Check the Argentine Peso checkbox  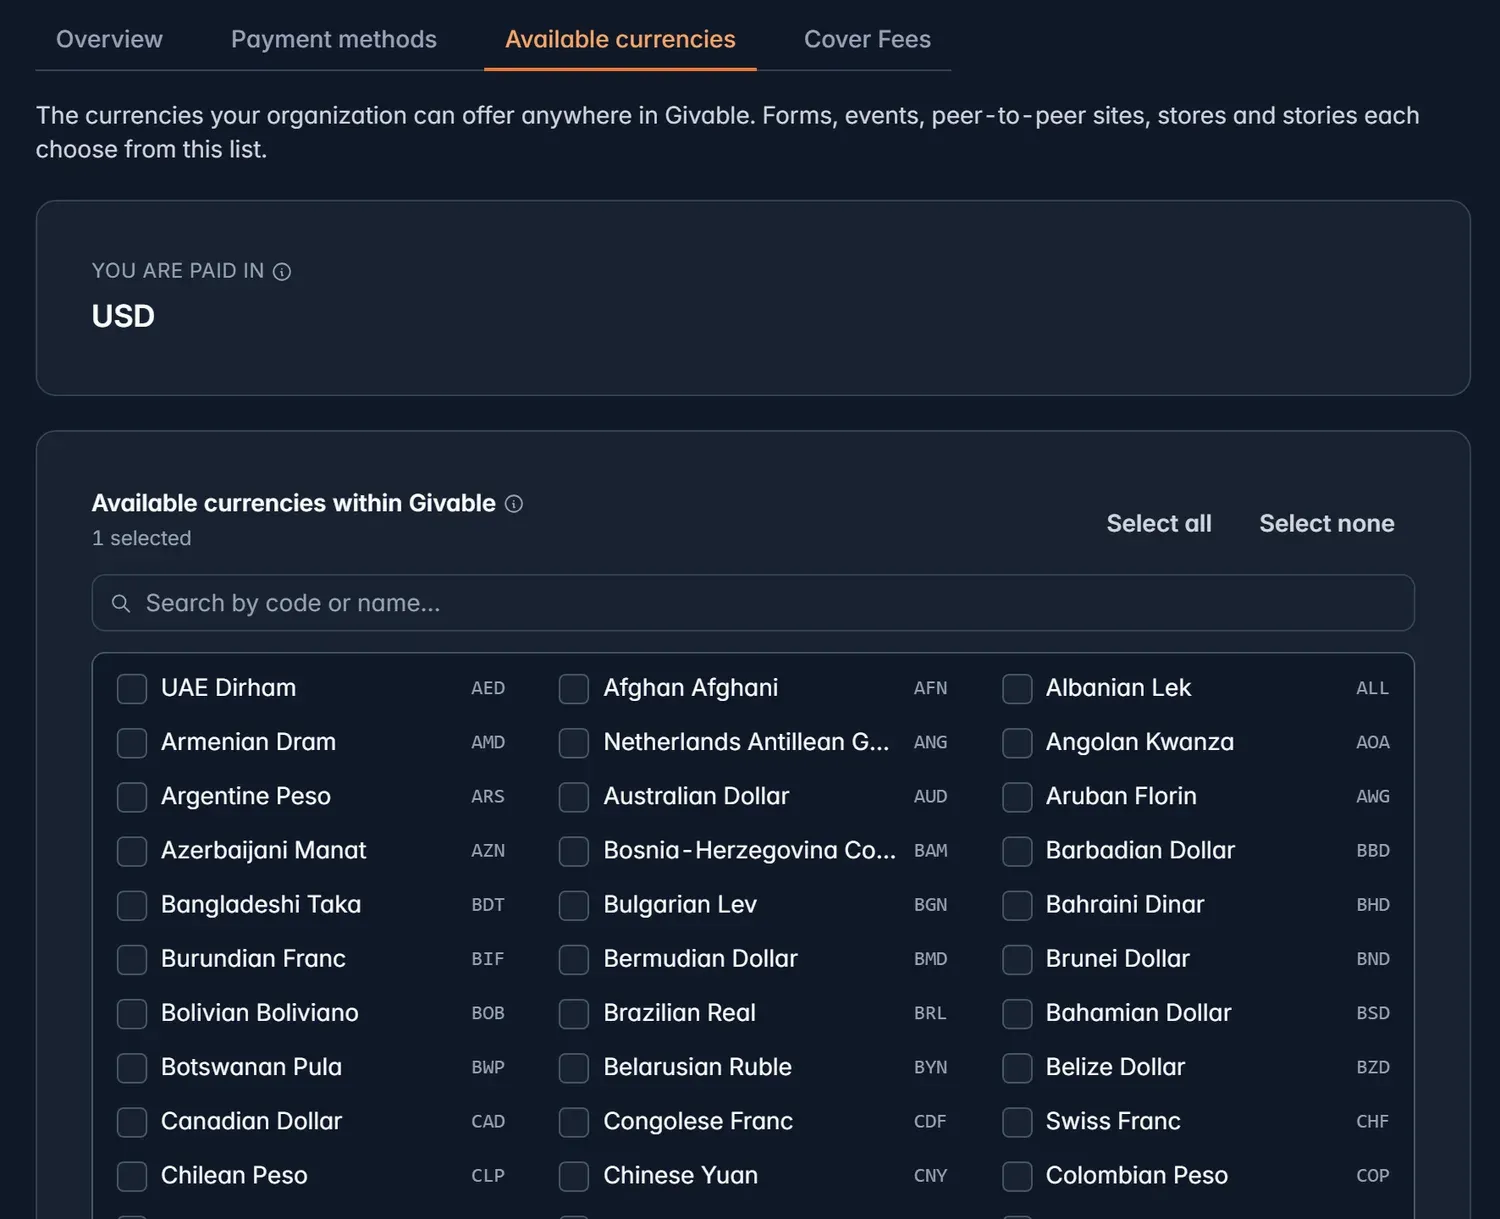132,797
